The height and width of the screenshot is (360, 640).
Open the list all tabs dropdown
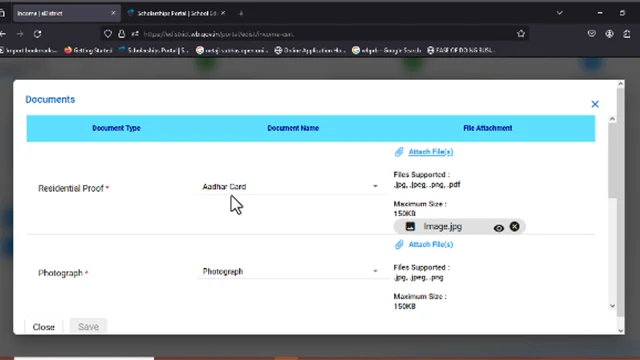tap(560, 13)
